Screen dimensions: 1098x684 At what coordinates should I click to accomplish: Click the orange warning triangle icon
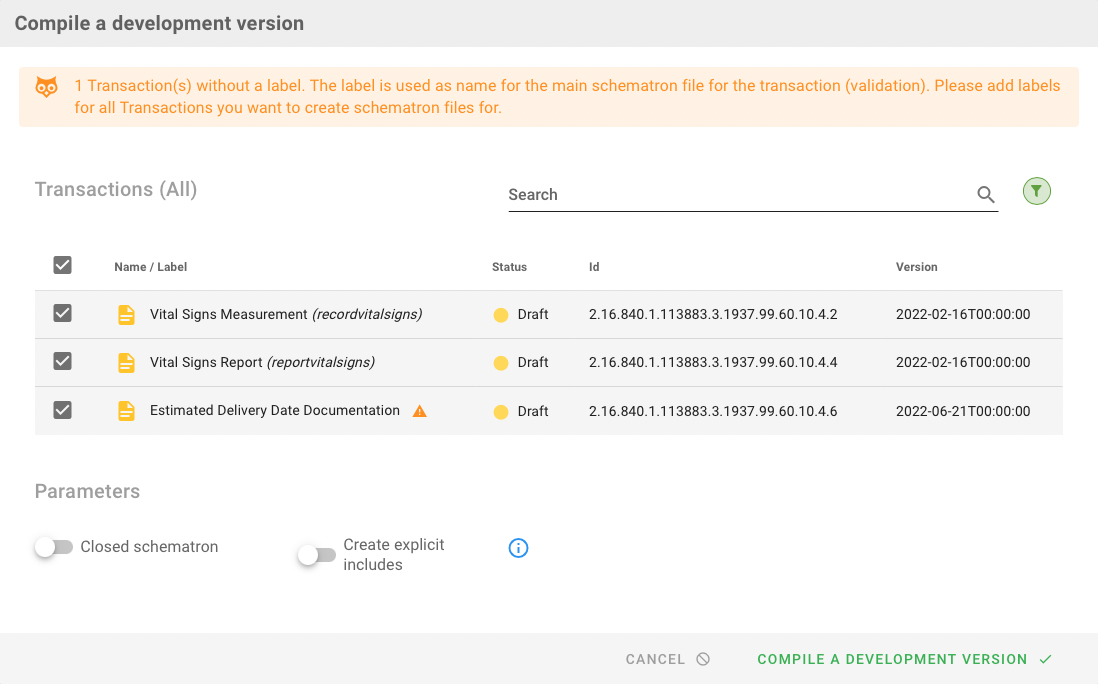pyautogui.click(x=420, y=411)
